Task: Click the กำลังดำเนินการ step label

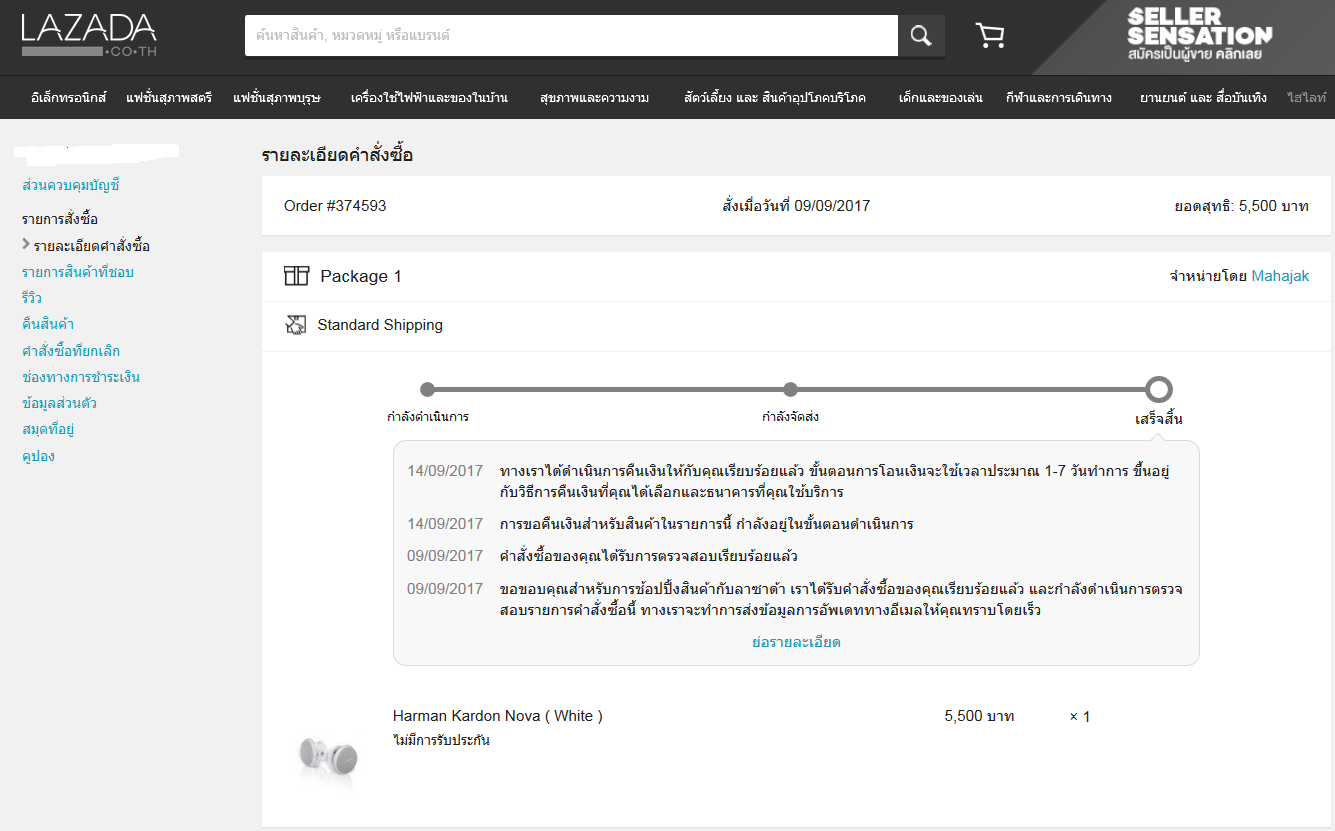Action: point(428,416)
